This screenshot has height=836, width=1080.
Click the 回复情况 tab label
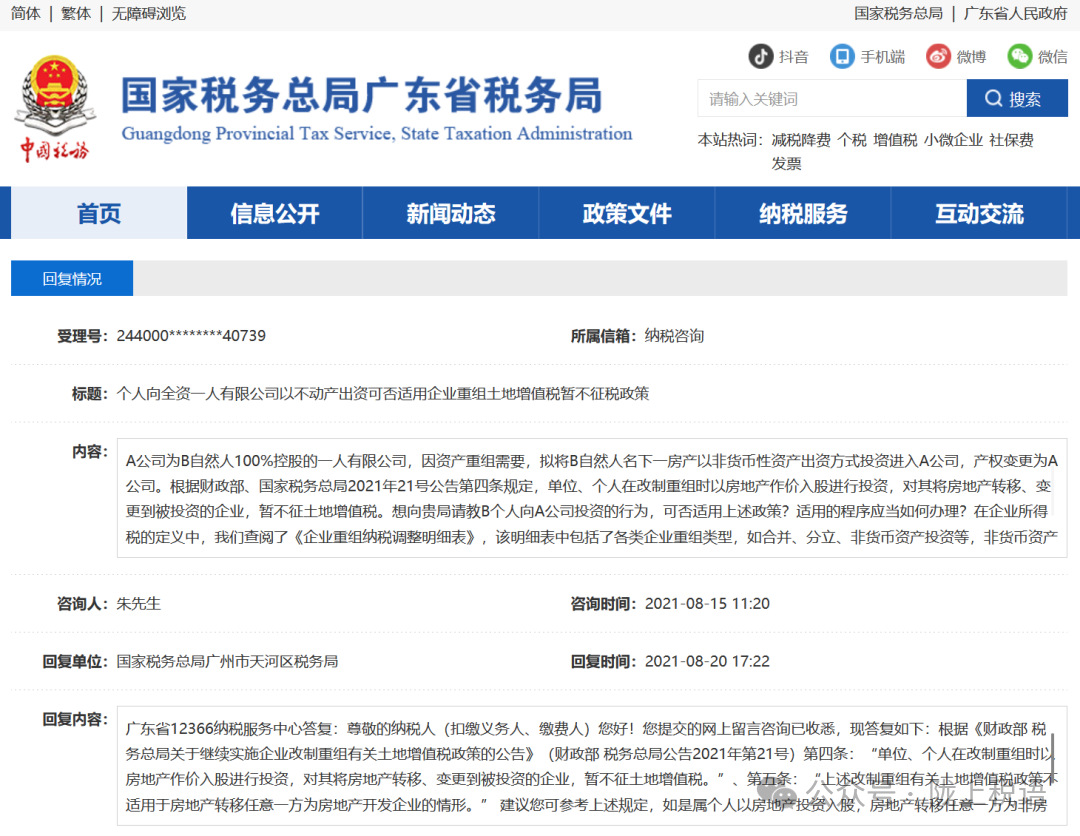(x=71, y=278)
